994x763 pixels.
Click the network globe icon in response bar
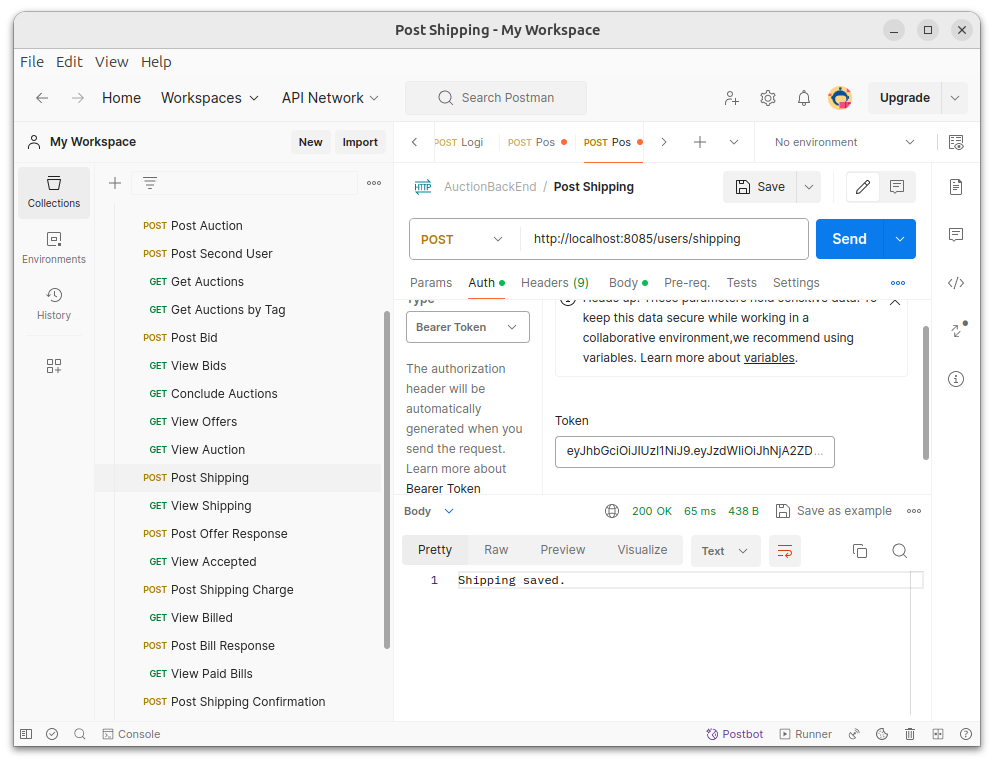[612, 511]
